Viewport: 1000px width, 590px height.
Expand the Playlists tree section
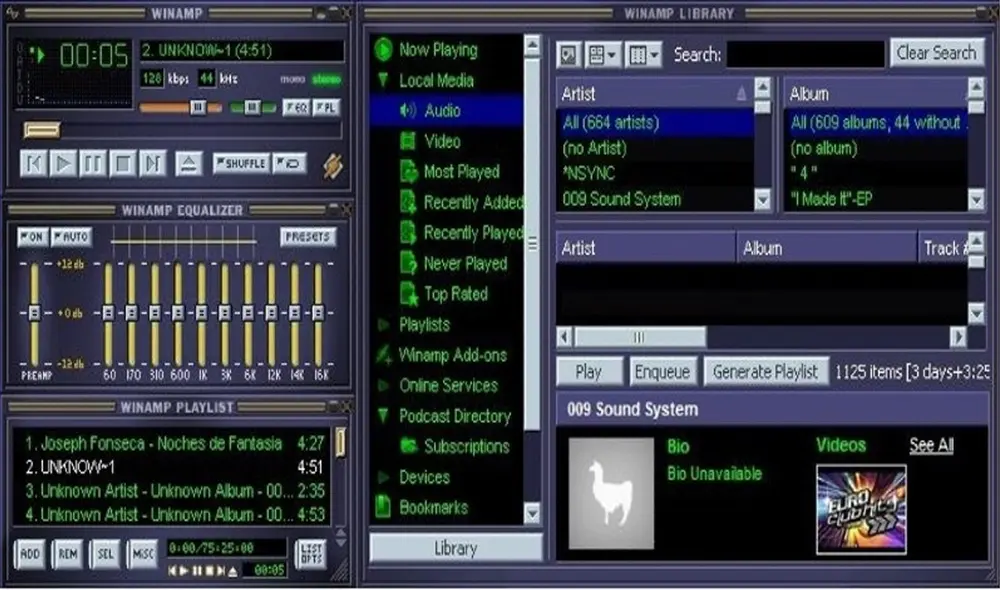pyautogui.click(x=384, y=324)
